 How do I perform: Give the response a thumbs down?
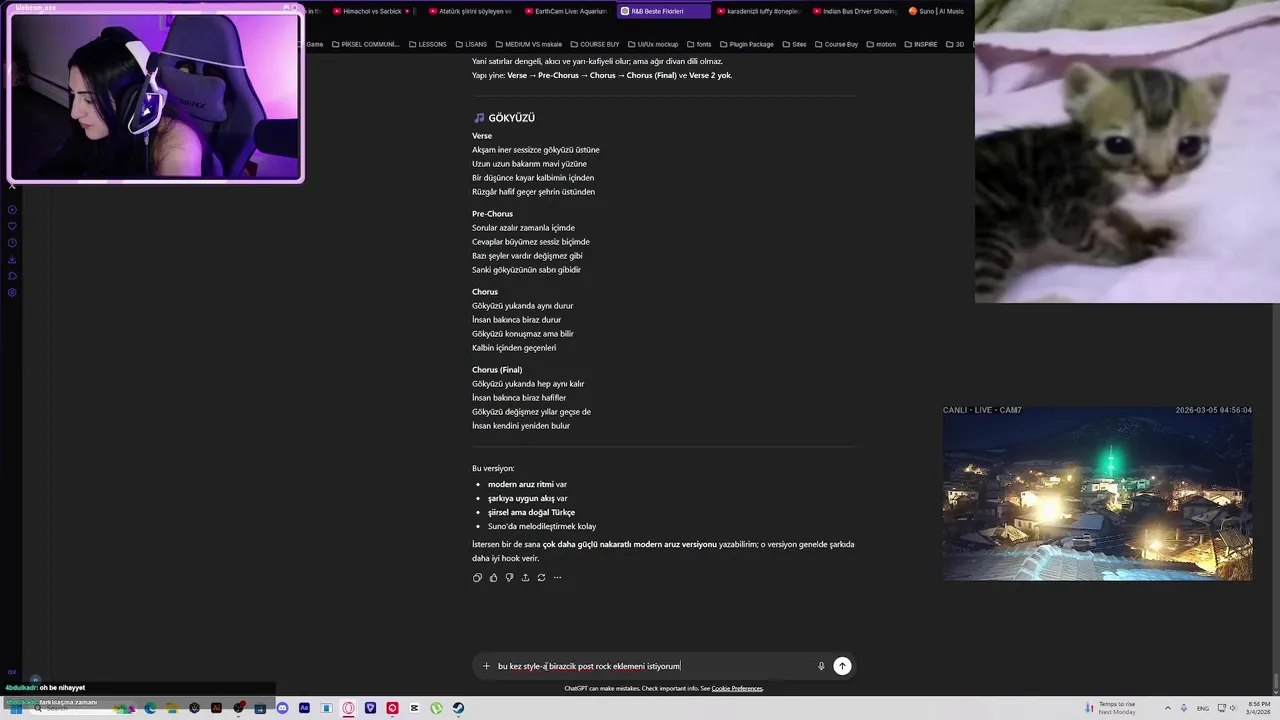point(509,577)
